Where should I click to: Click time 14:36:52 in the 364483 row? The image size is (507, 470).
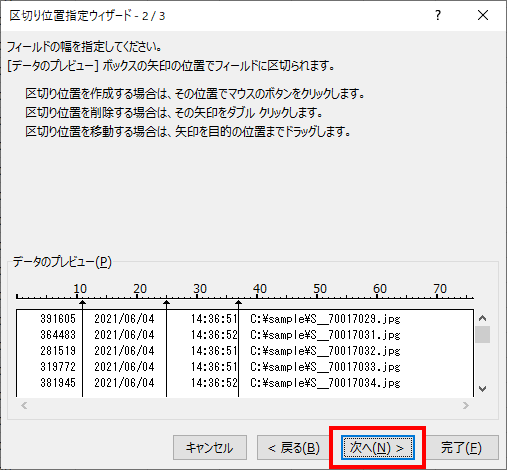coord(214,335)
